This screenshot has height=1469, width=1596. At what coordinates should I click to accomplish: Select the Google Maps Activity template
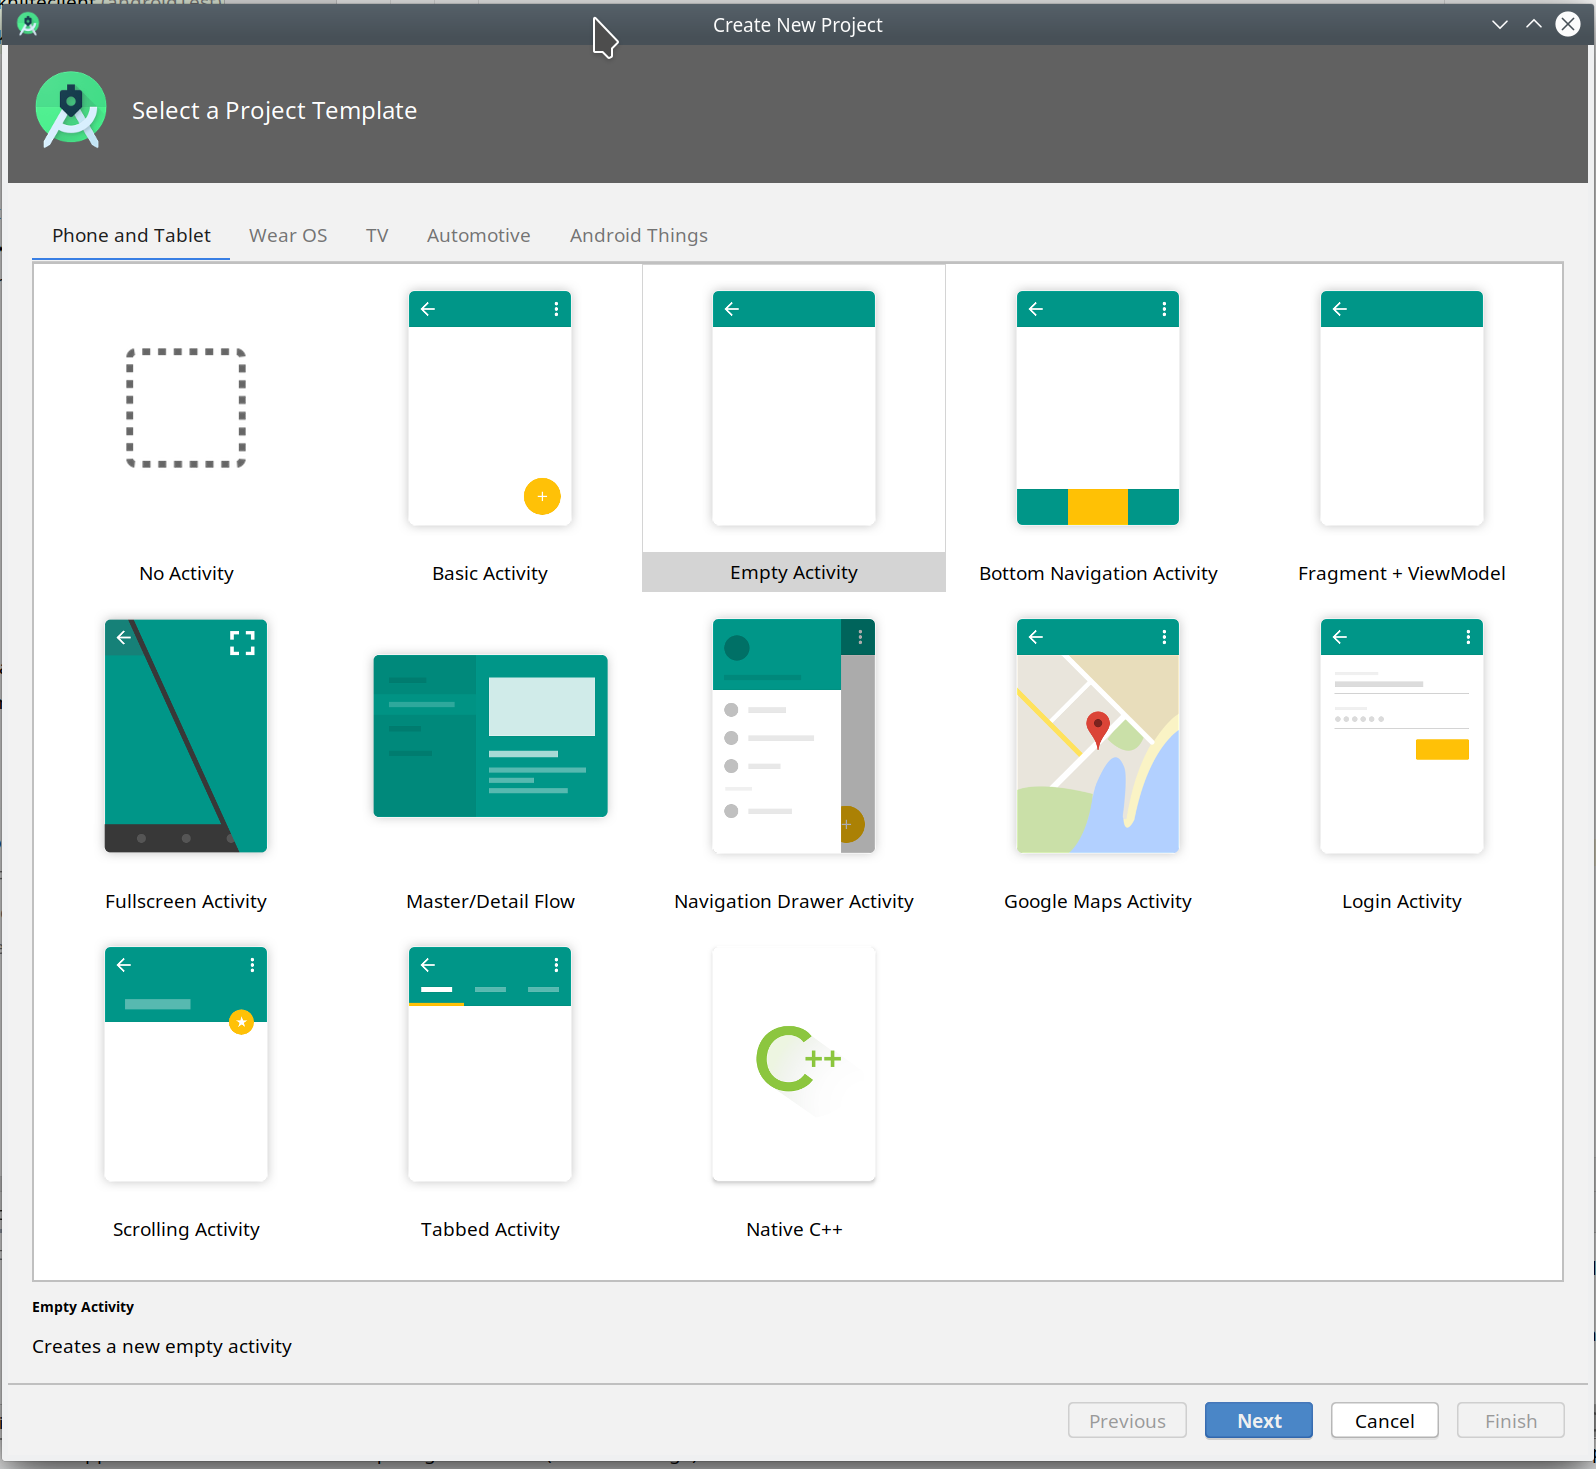pyautogui.click(x=1097, y=736)
